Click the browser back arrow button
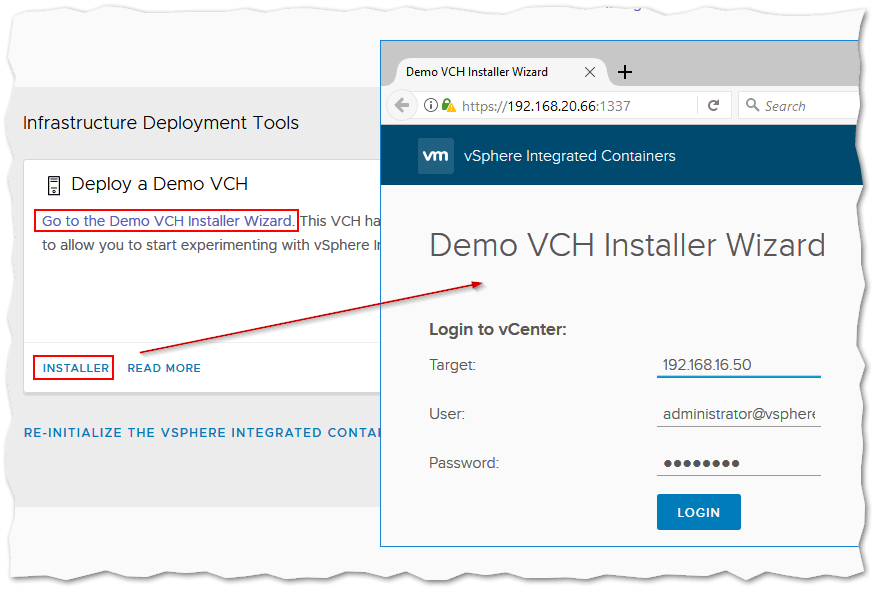 tap(402, 105)
